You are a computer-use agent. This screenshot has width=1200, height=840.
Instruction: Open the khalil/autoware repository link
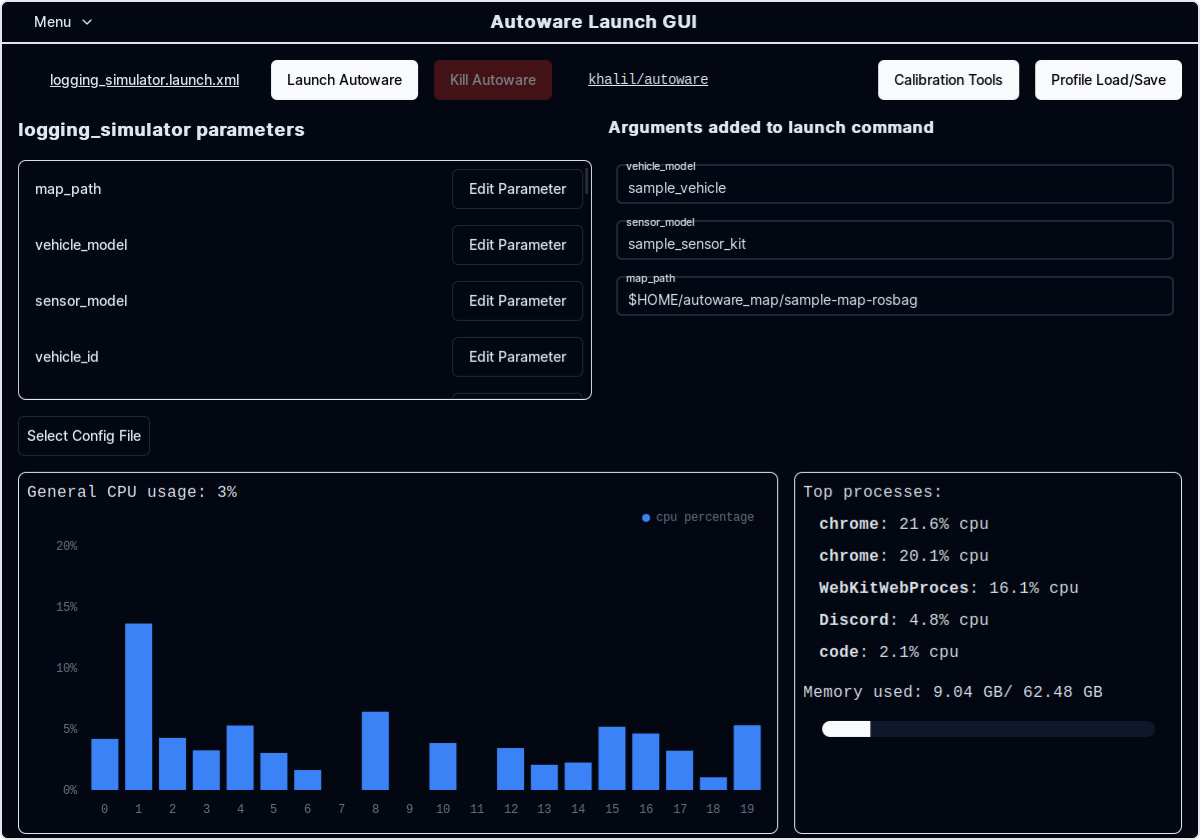click(x=647, y=79)
